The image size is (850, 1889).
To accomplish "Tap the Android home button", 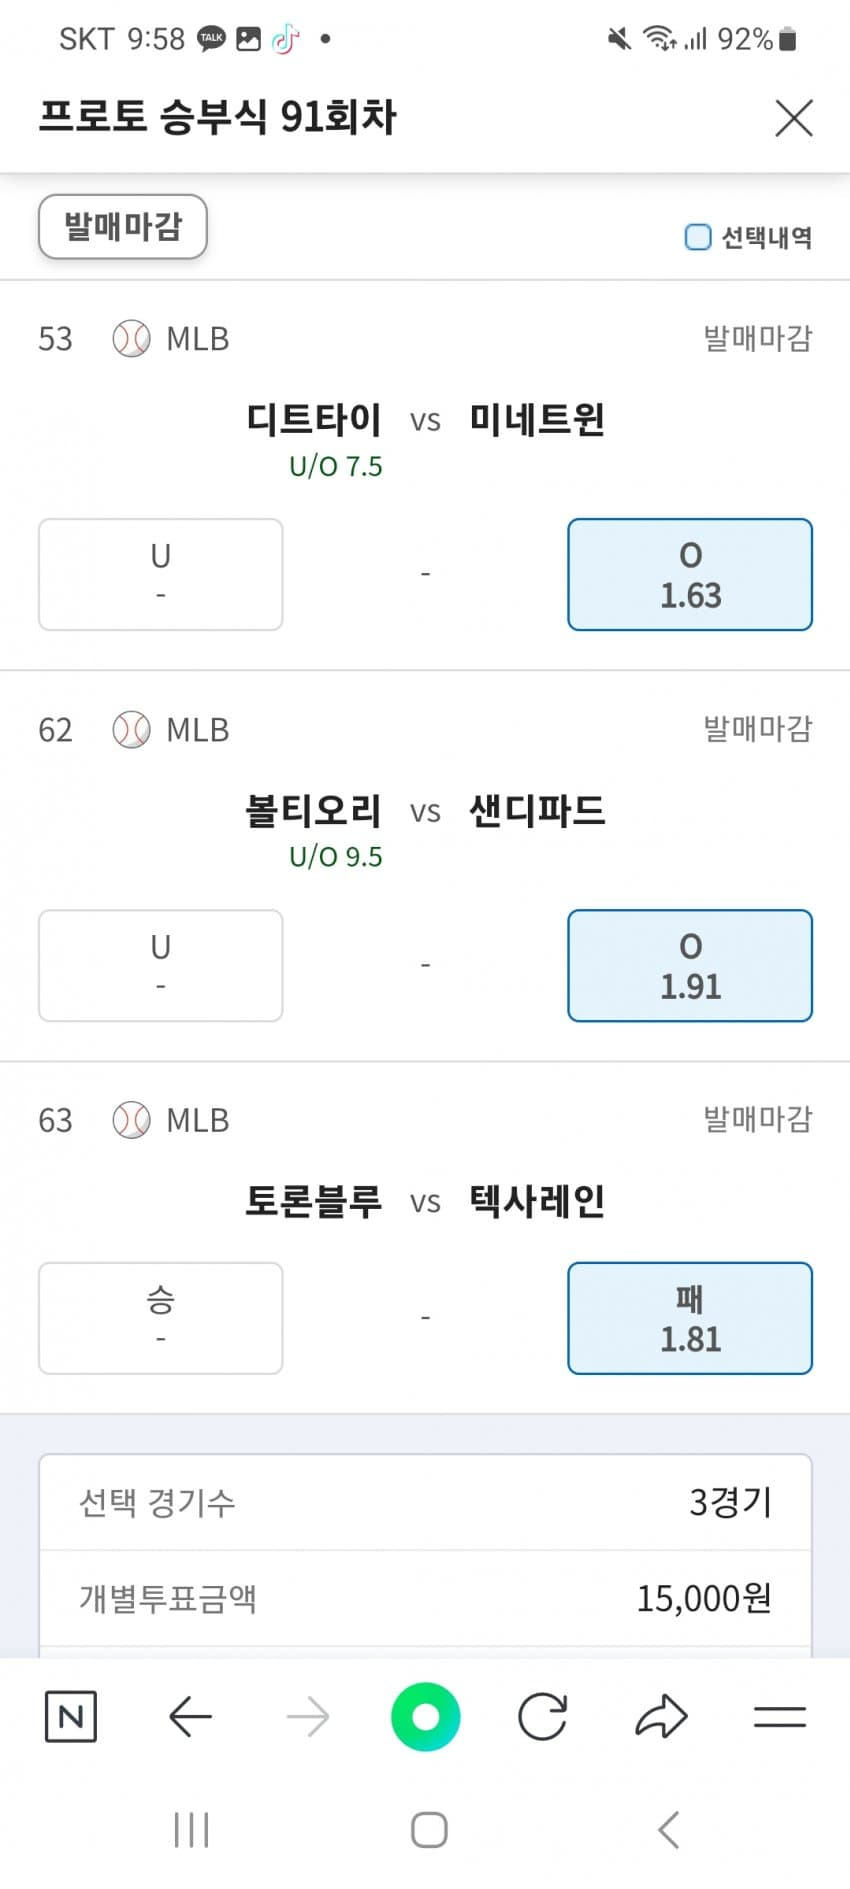I will pos(429,1831).
